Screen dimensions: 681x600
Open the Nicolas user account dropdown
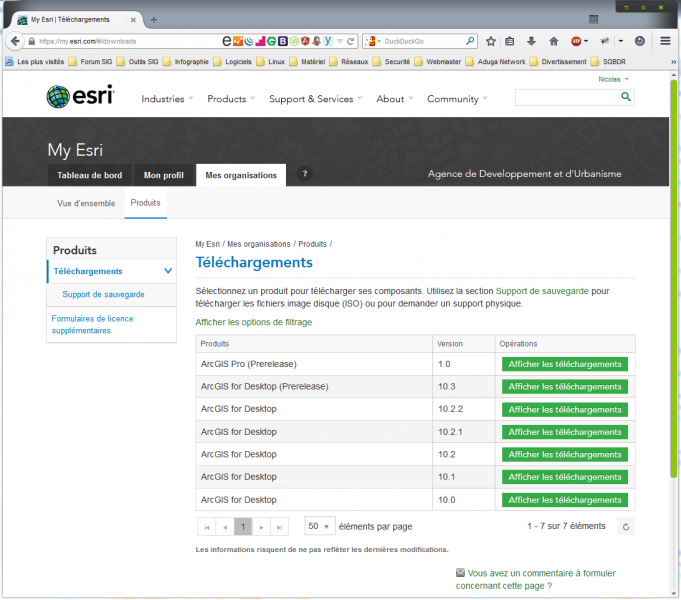pyautogui.click(x=613, y=78)
